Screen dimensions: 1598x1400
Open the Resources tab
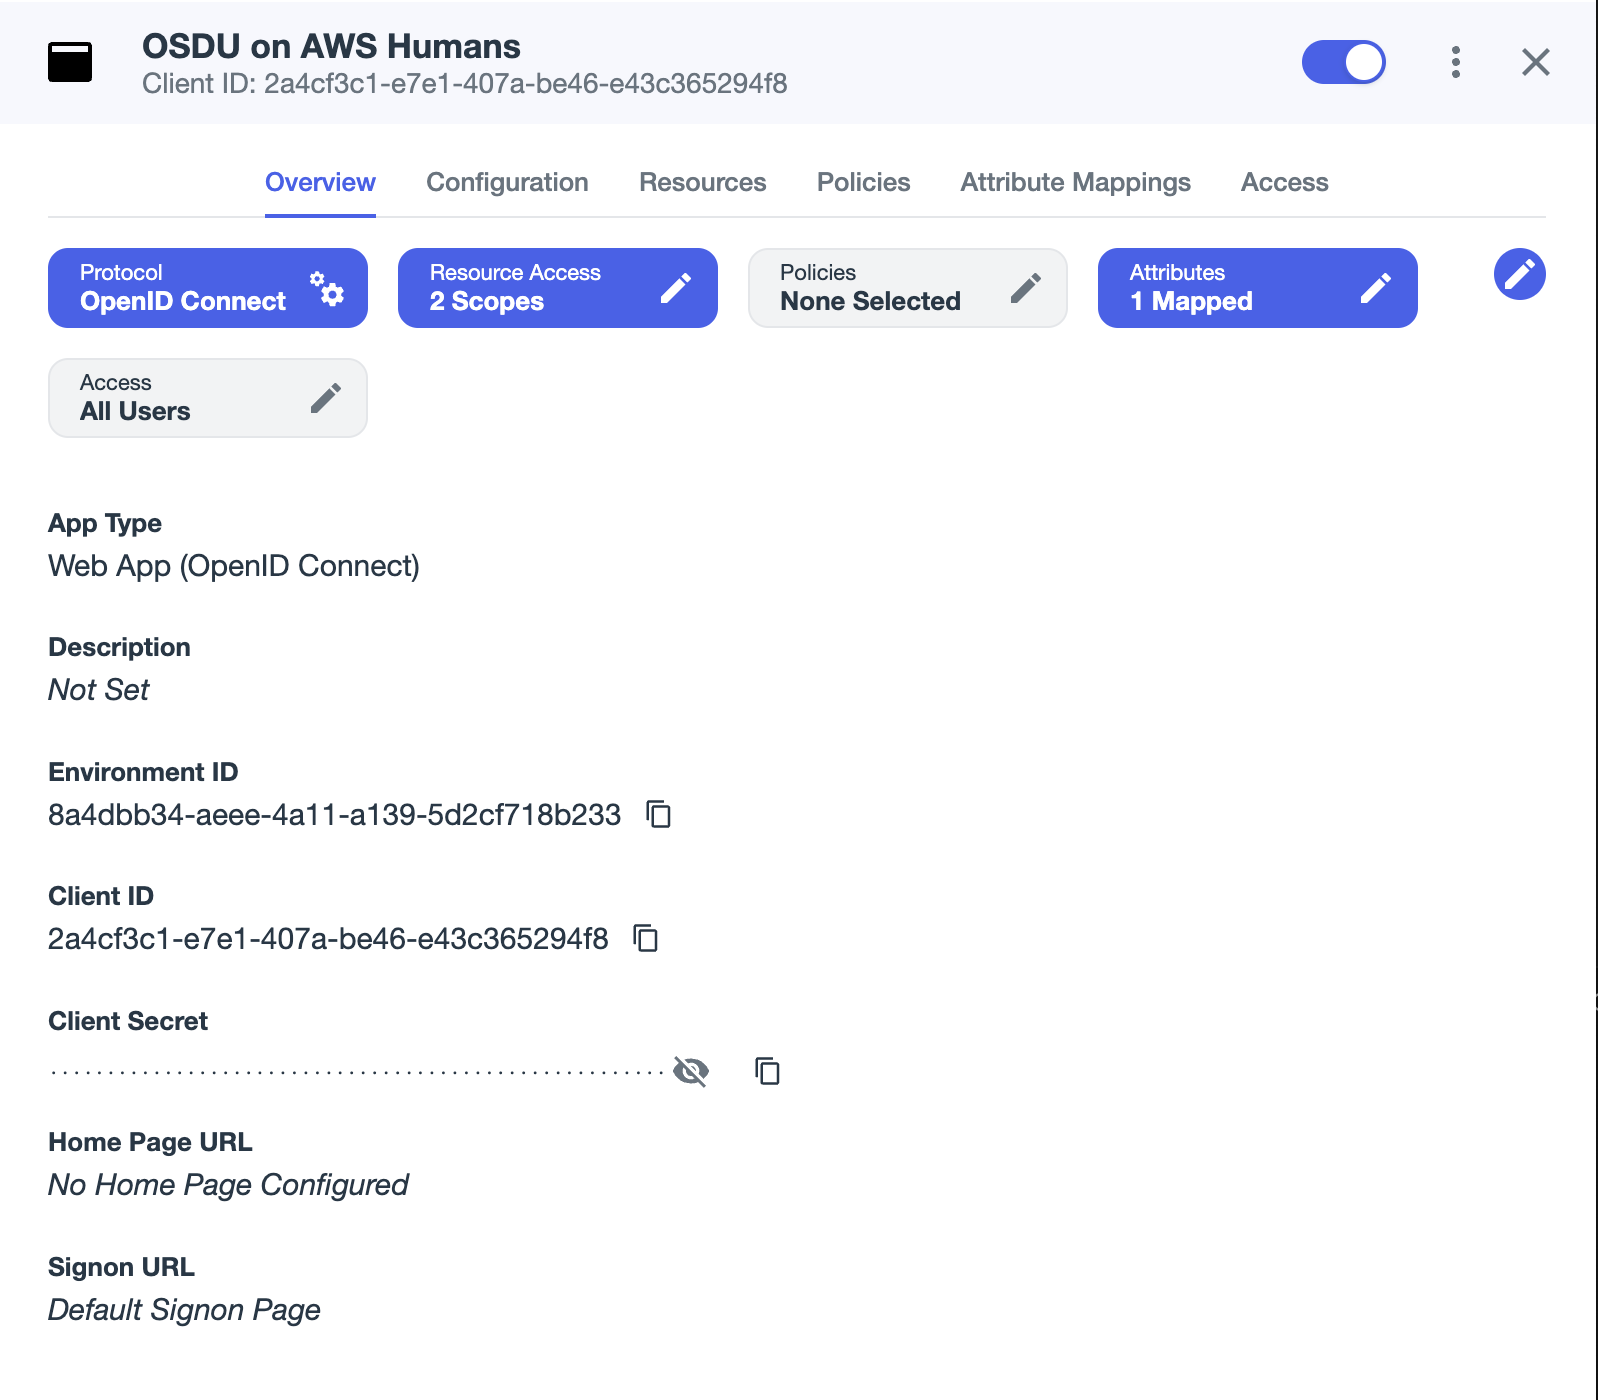(703, 182)
